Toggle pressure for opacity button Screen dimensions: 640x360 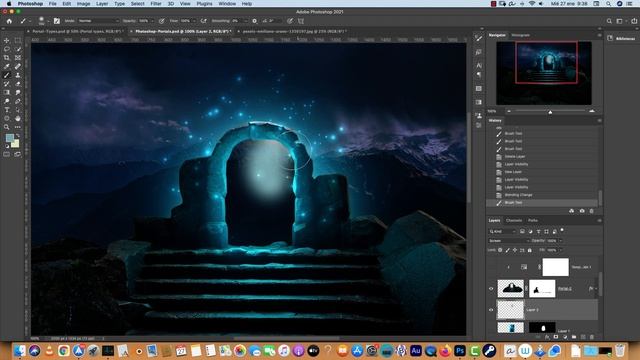162,21
